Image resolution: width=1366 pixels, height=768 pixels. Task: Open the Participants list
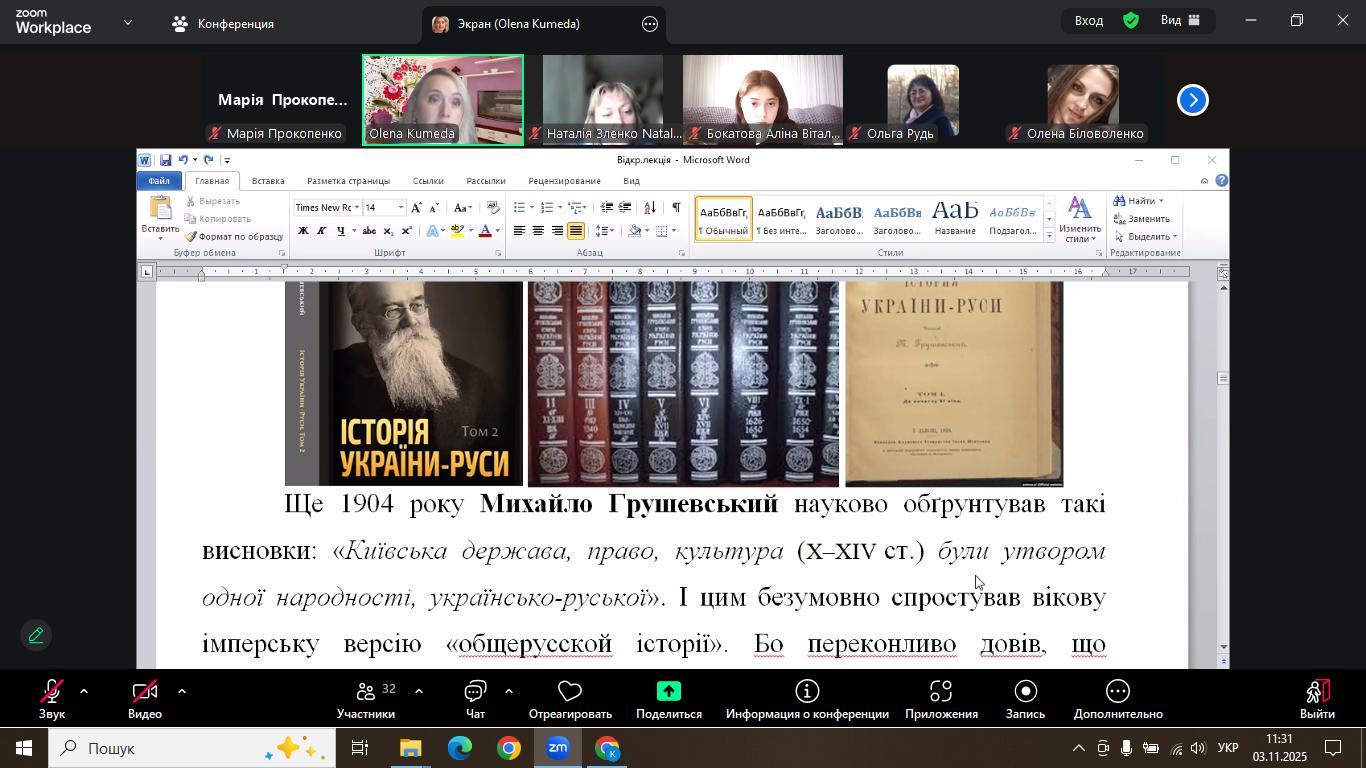pos(366,699)
